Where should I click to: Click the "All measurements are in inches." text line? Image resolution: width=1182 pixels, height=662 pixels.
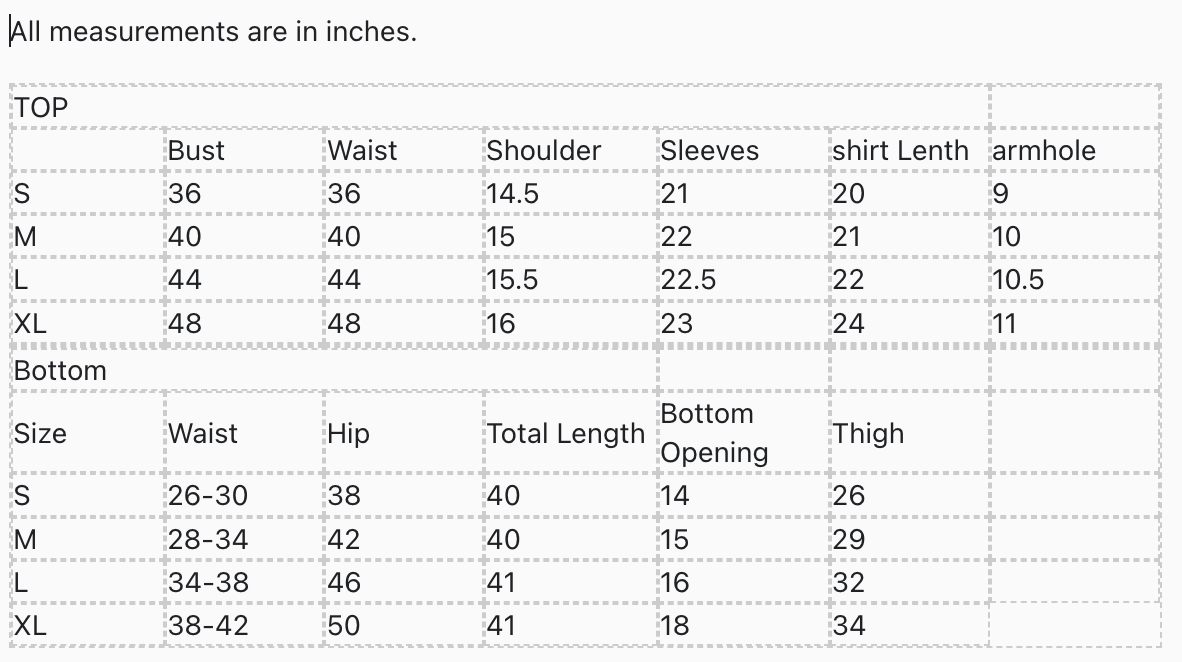pos(213,32)
